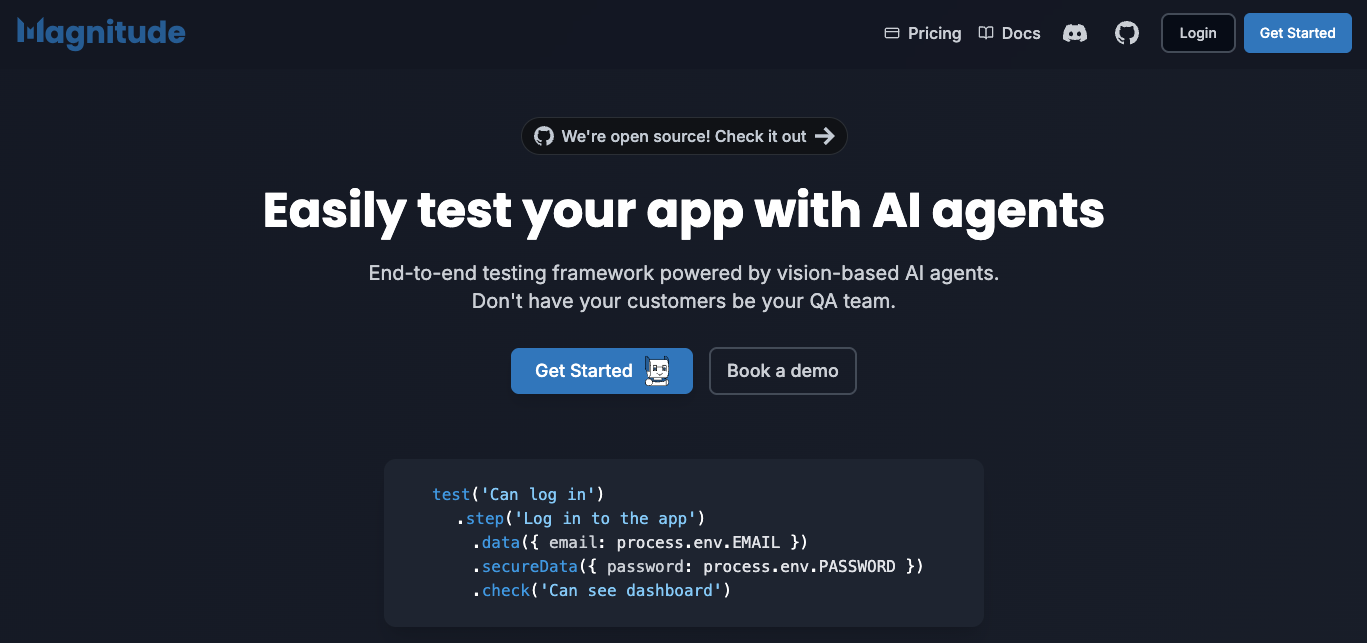Viewport: 1367px width, 643px height.
Task: Click the GitHub icon in the open source banner
Action: pos(544,136)
